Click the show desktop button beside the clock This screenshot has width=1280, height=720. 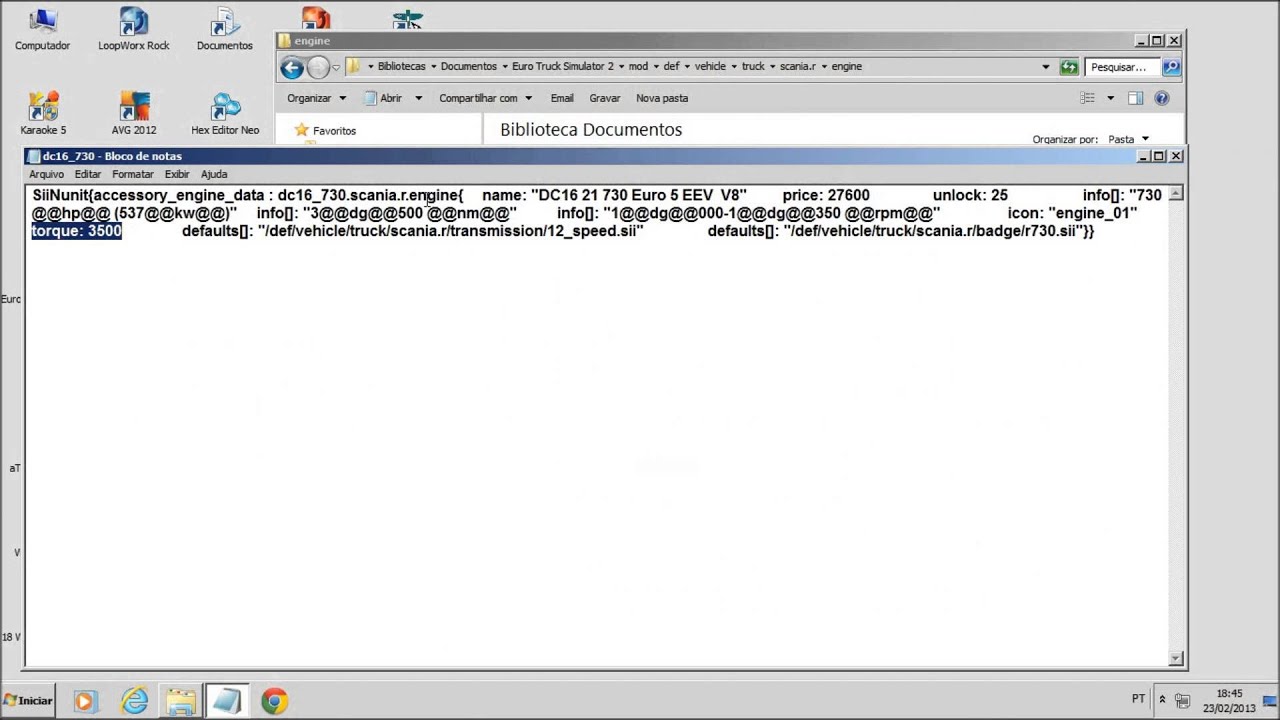coord(1272,701)
